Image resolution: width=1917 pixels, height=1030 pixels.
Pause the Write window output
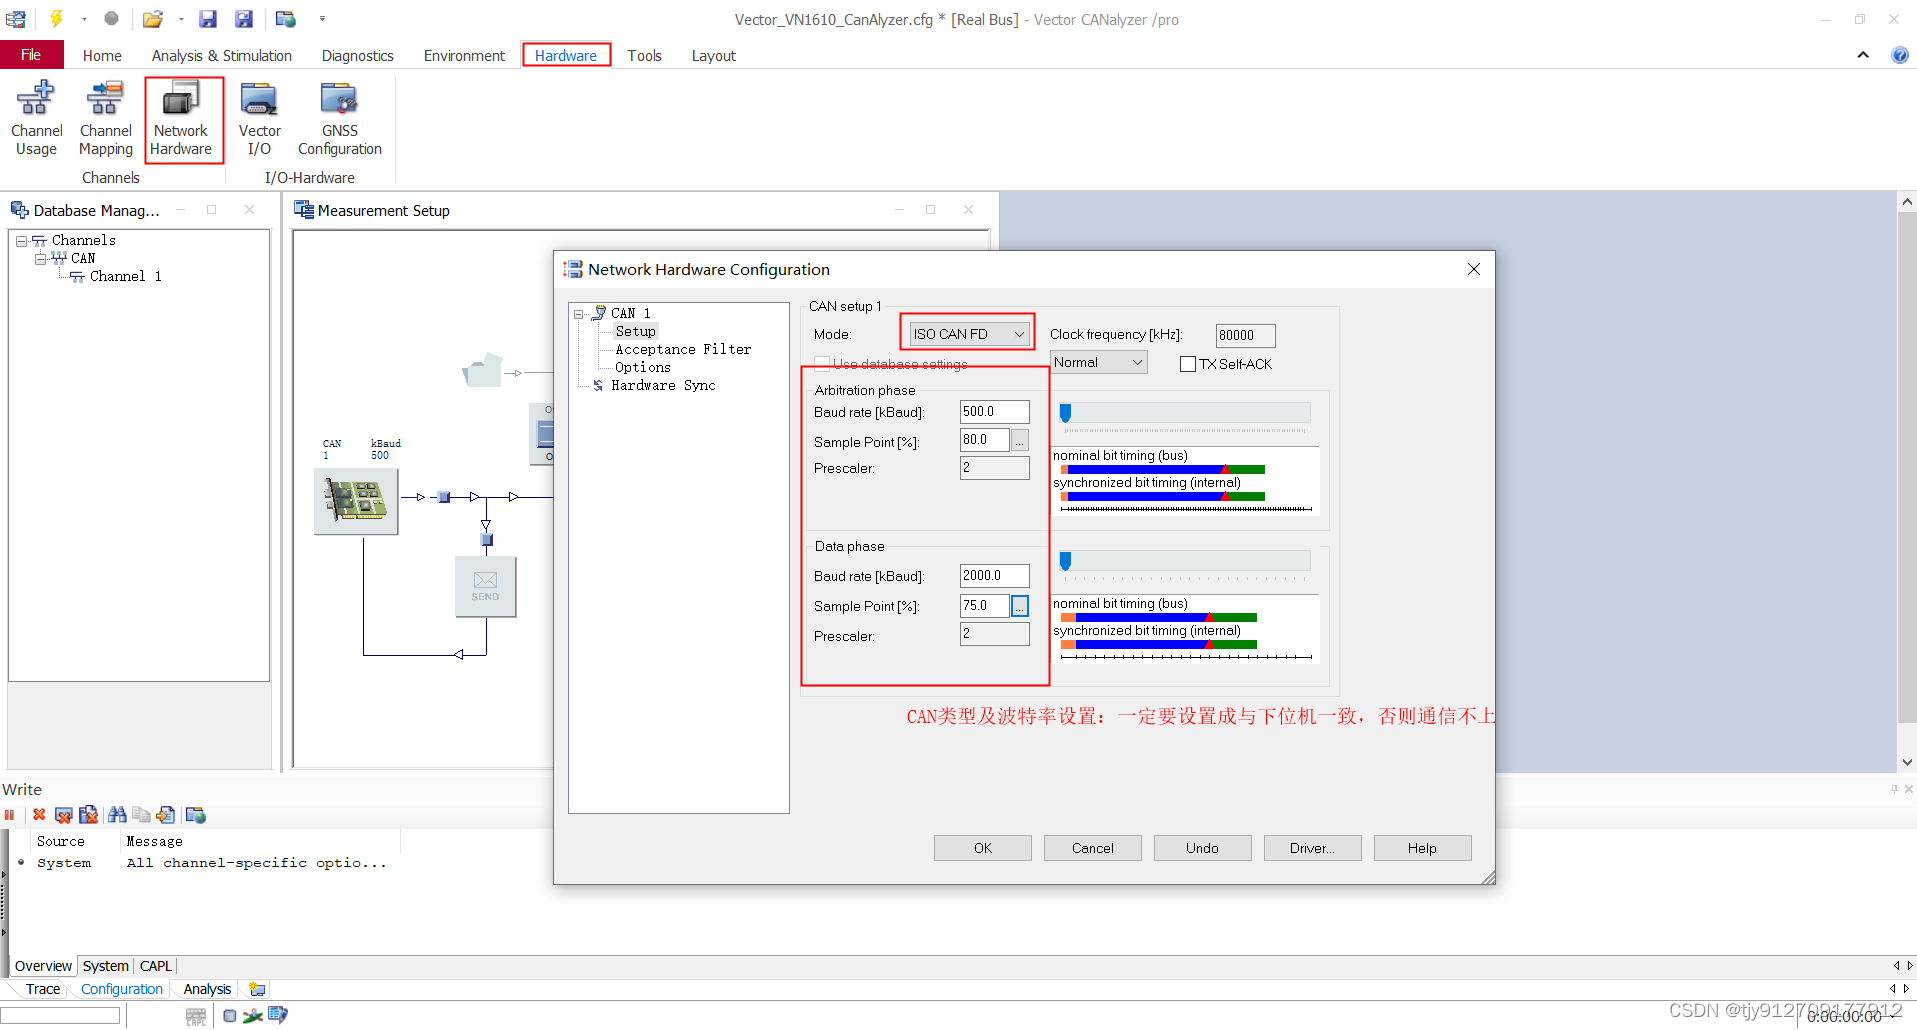10,815
